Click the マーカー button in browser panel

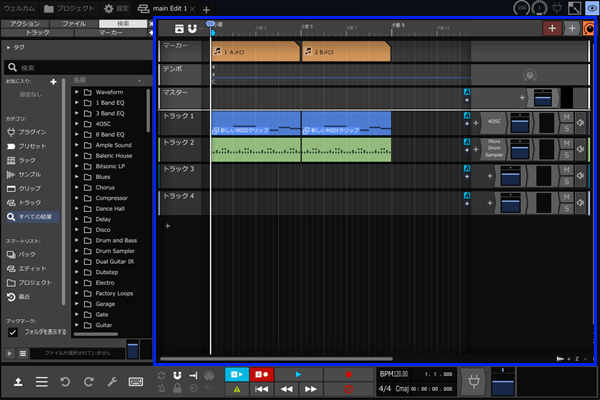tap(112, 32)
